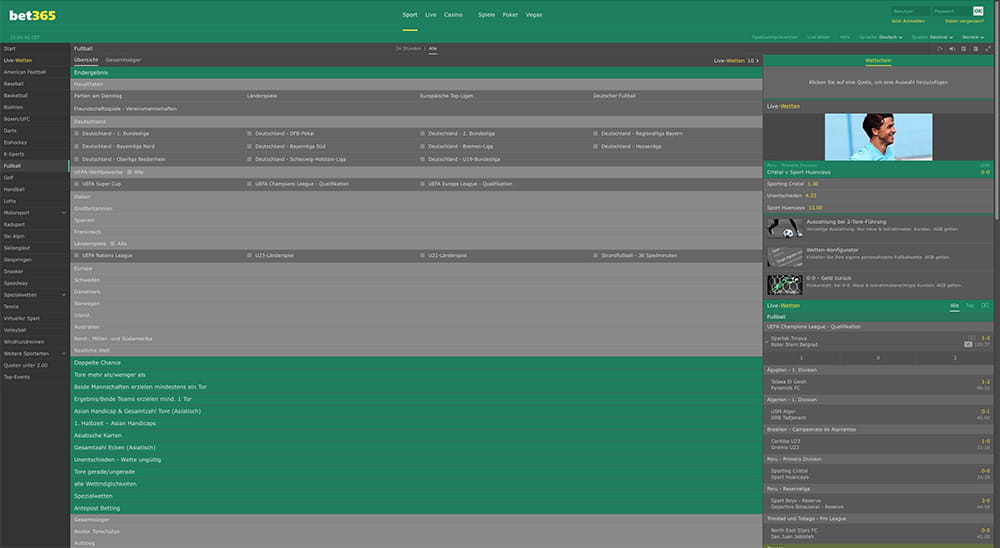Check Deutschland - Regionalliga Bayern checkbox
The height and width of the screenshot is (548, 1000).
596,133
